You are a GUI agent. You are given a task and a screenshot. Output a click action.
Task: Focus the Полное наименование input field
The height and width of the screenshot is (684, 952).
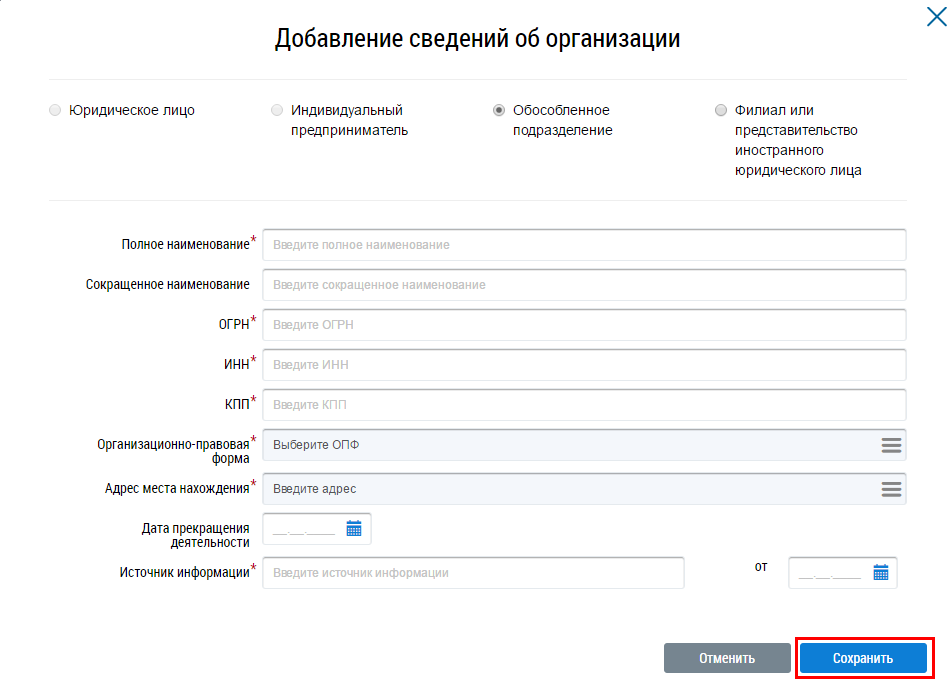(584, 245)
